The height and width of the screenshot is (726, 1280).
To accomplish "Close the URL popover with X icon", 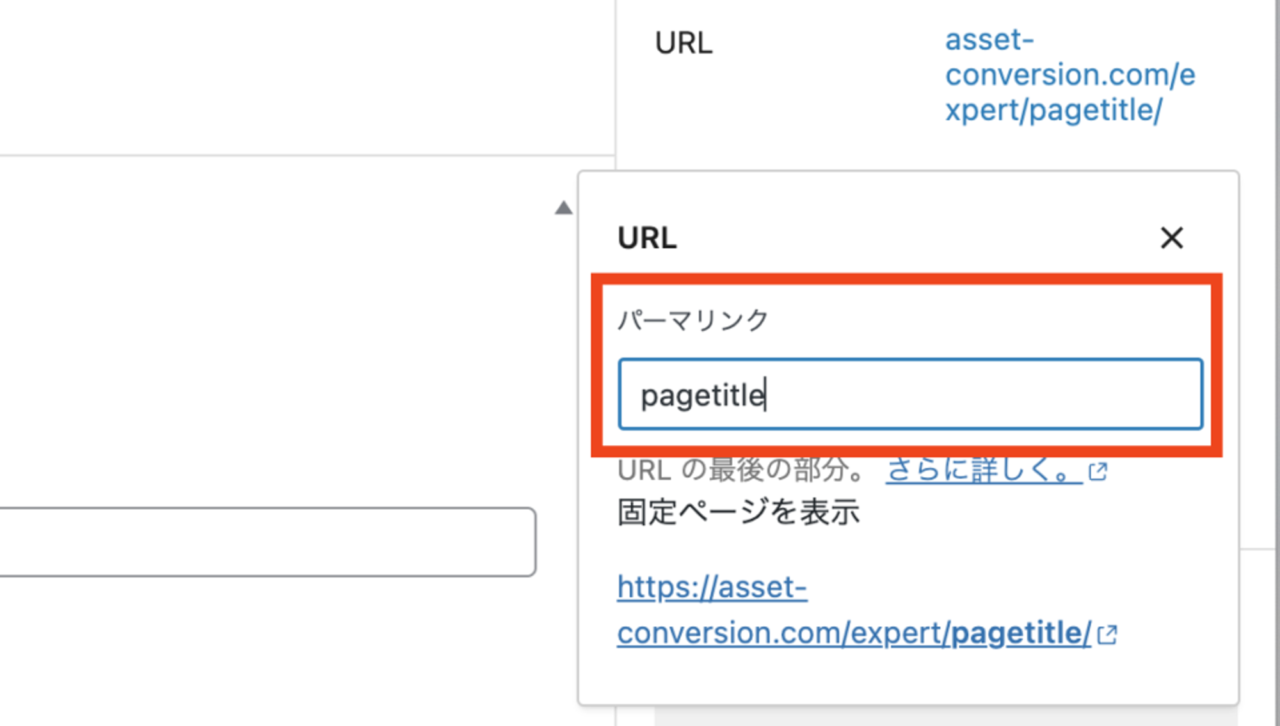I will pyautogui.click(x=1171, y=238).
